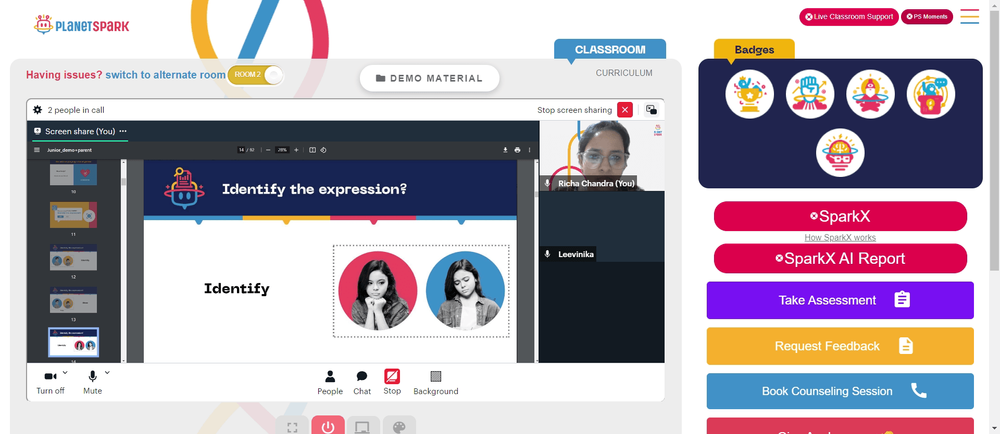Switch to the CURRICULUM tab
1000x434 pixels.
point(624,73)
